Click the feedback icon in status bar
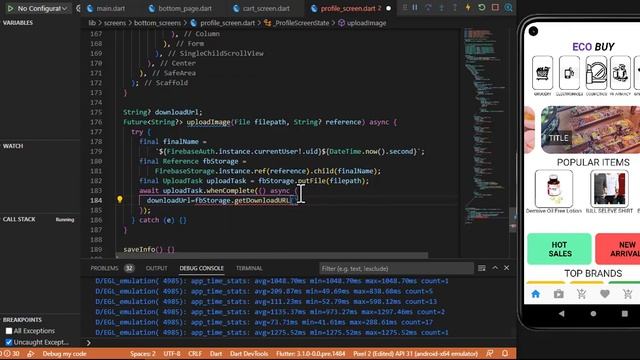 click(x=490, y=353)
